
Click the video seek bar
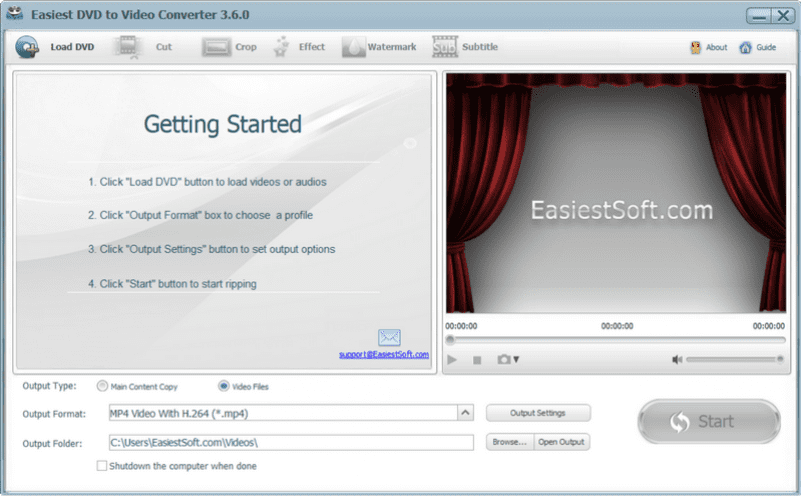[x=615, y=340]
